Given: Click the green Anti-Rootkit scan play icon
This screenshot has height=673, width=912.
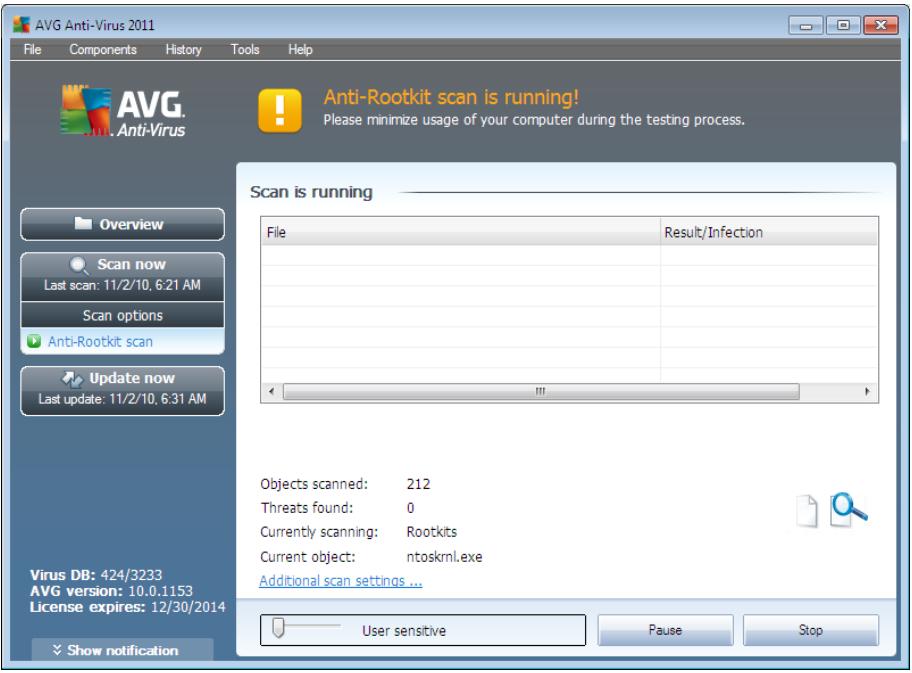Looking at the screenshot, I should click(34, 341).
